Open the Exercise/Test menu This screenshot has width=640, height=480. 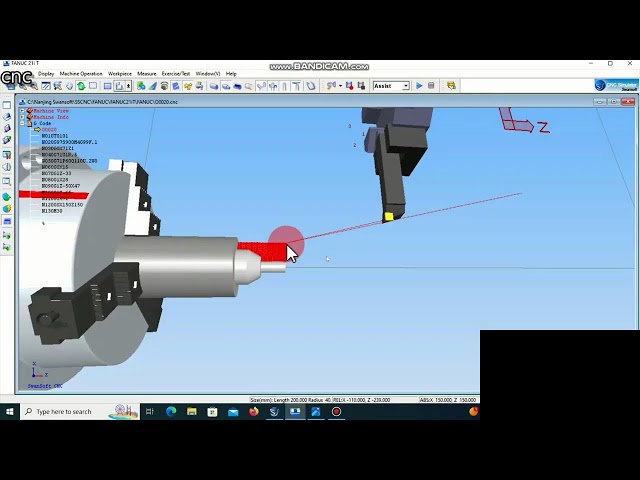176,74
